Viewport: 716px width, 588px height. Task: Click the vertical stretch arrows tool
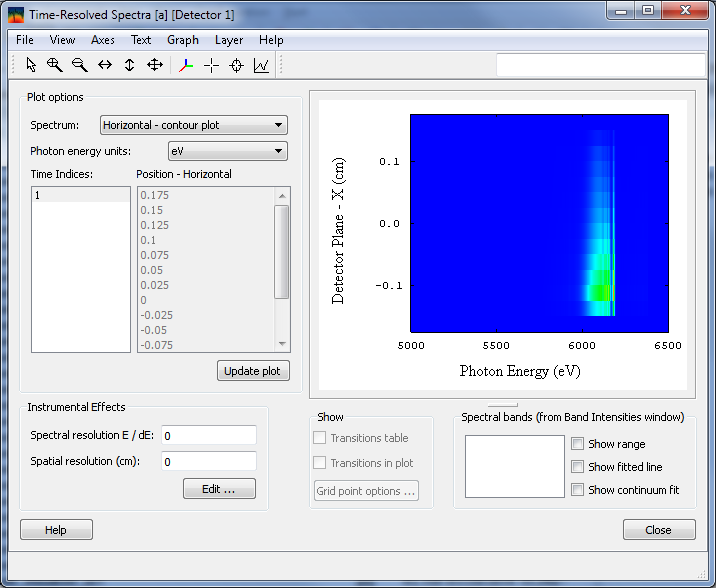(130, 65)
